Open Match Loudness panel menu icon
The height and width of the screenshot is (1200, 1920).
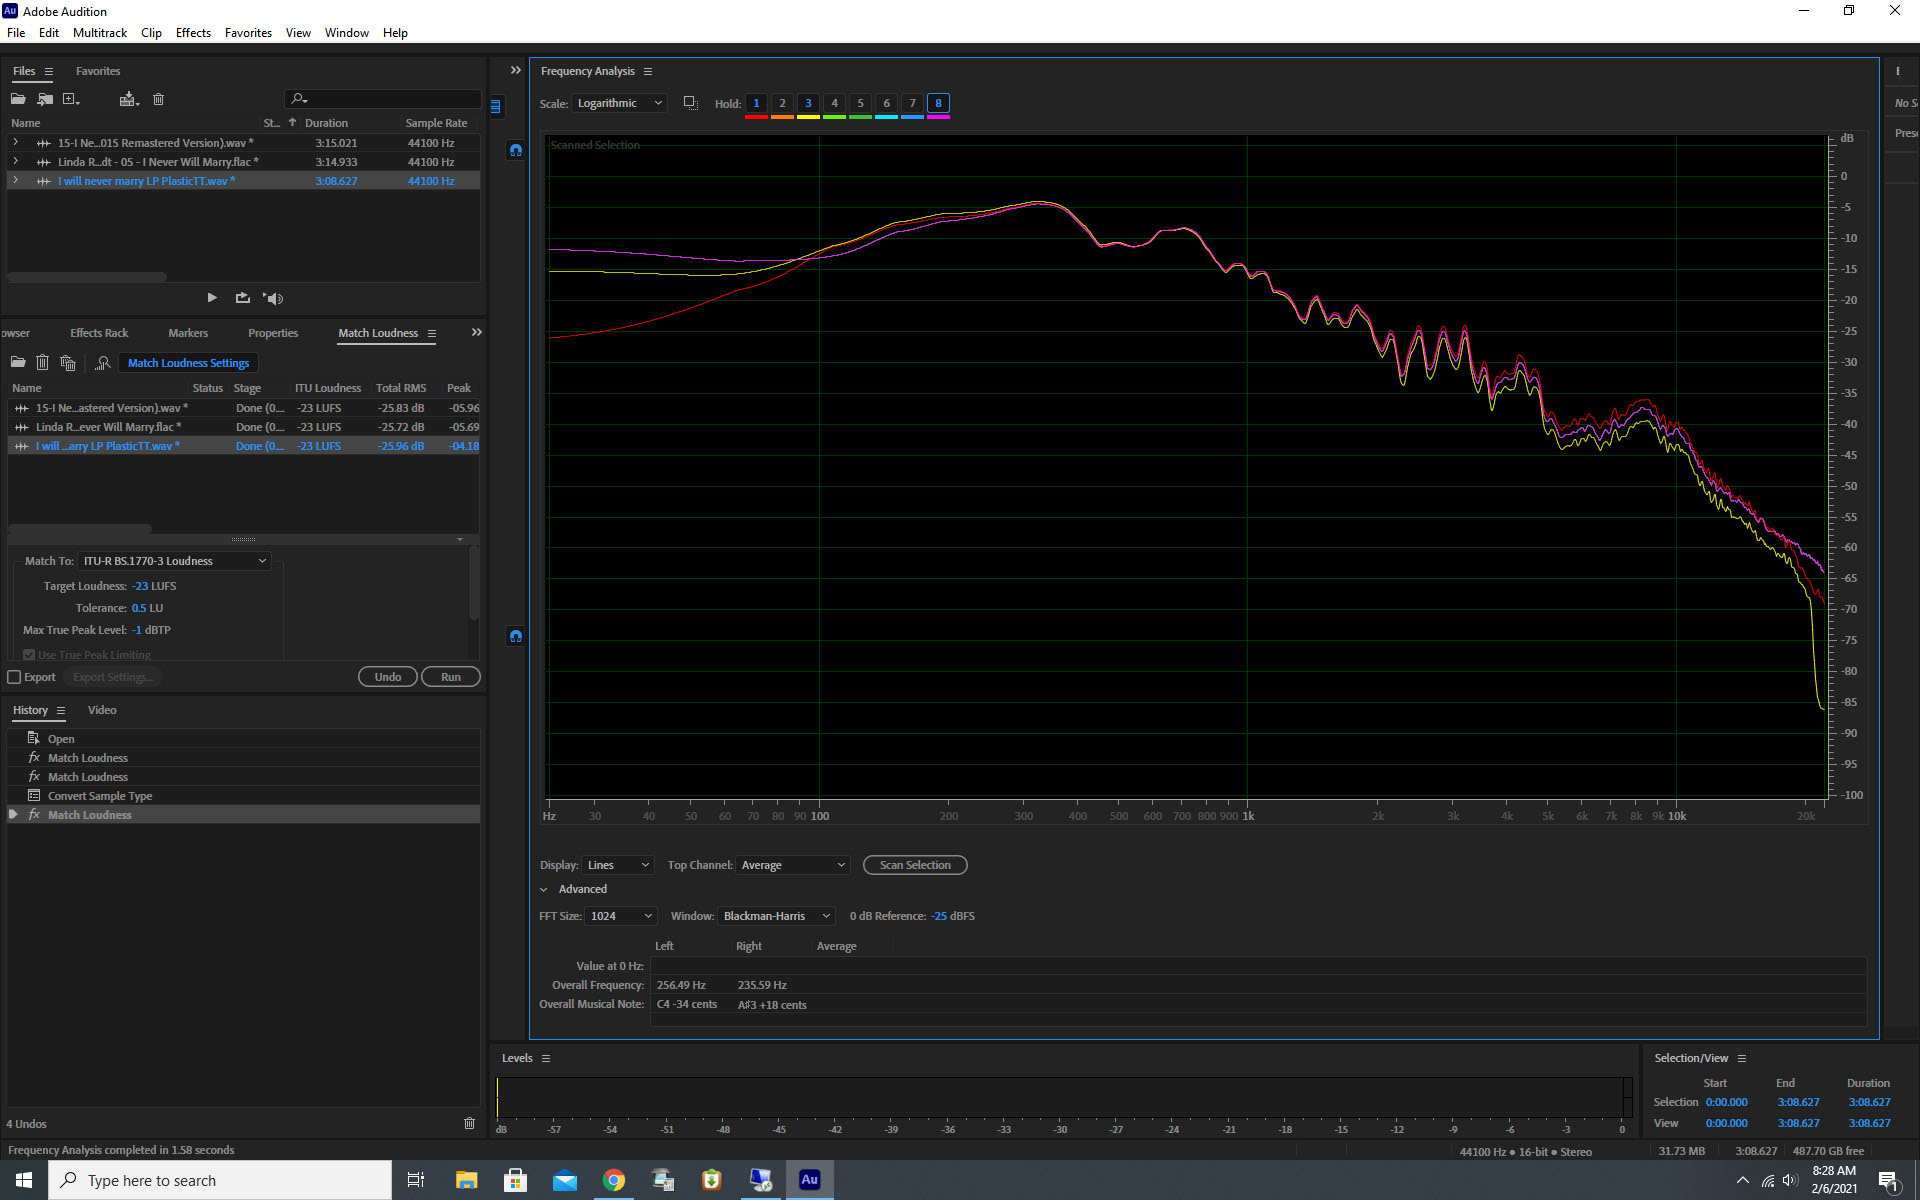(x=432, y=333)
